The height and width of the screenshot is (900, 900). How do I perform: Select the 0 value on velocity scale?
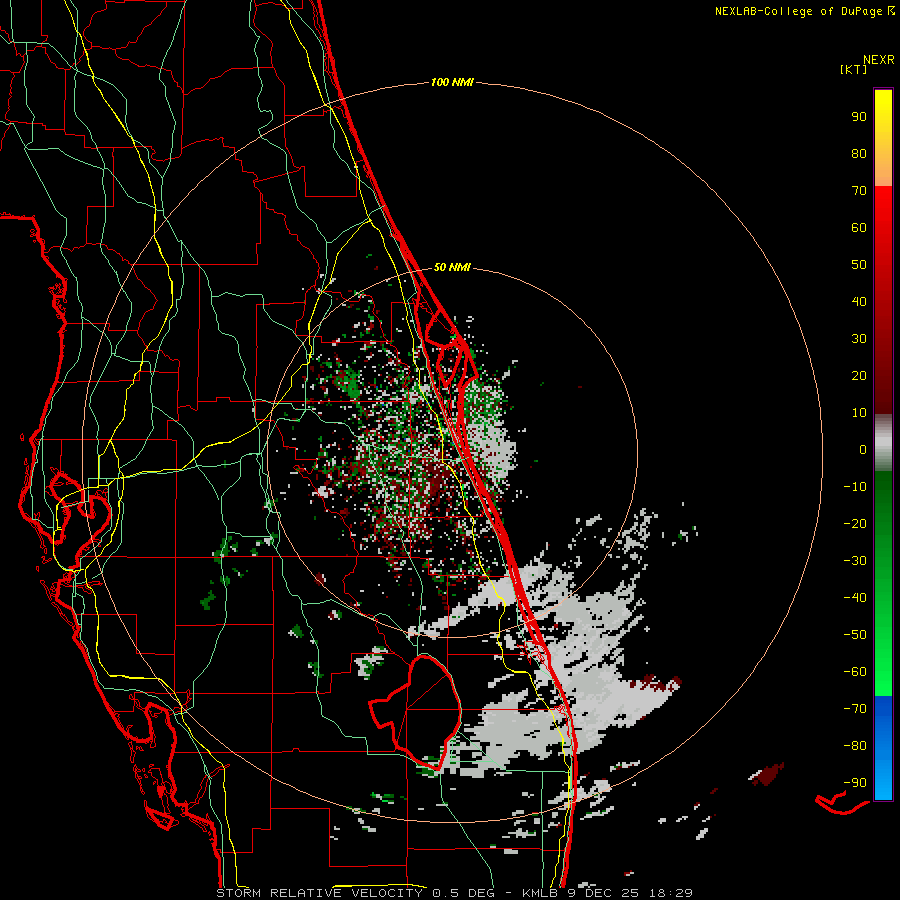tap(863, 449)
